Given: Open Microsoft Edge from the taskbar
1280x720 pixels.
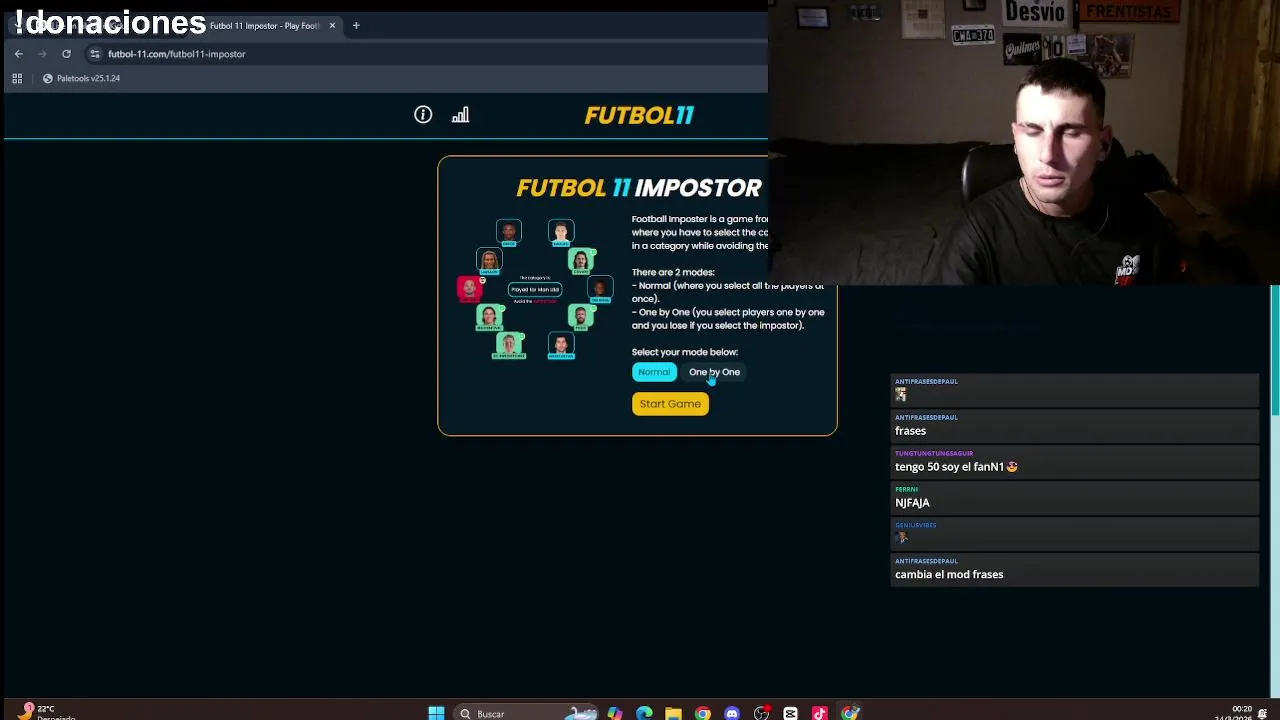Looking at the screenshot, I should point(644,713).
